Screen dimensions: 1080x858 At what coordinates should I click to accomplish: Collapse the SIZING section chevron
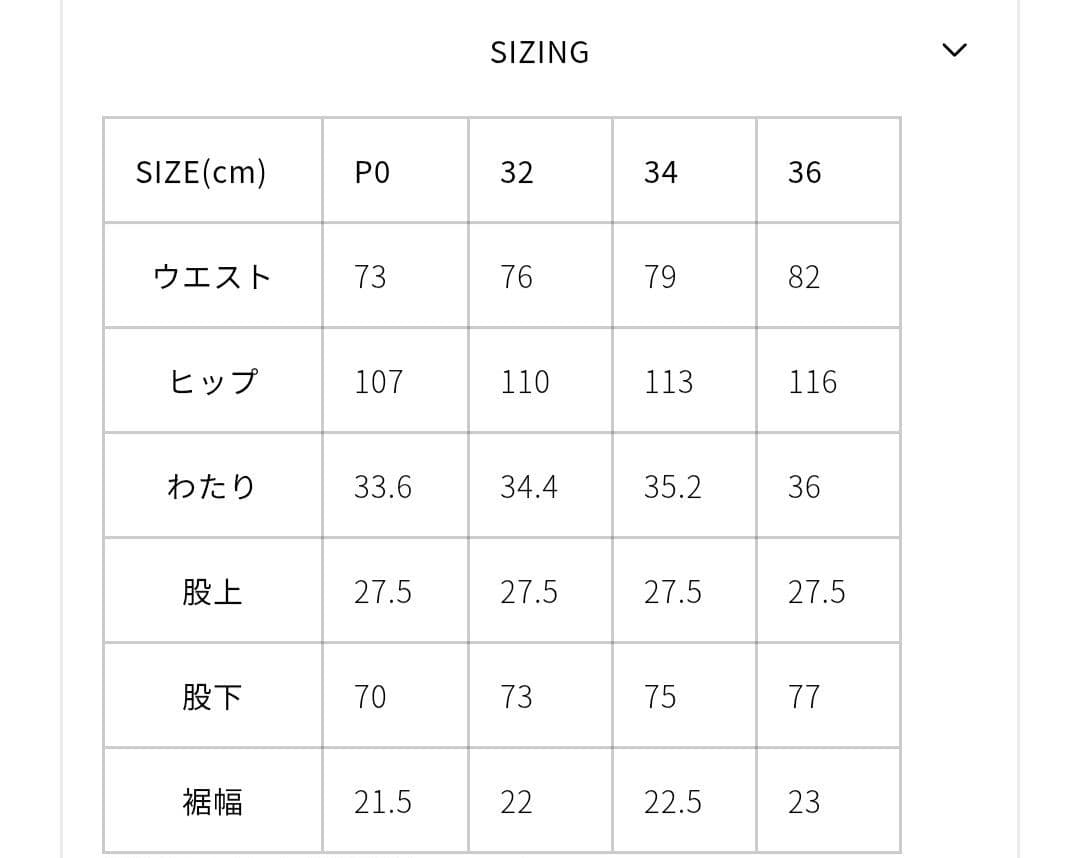click(955, 50)
